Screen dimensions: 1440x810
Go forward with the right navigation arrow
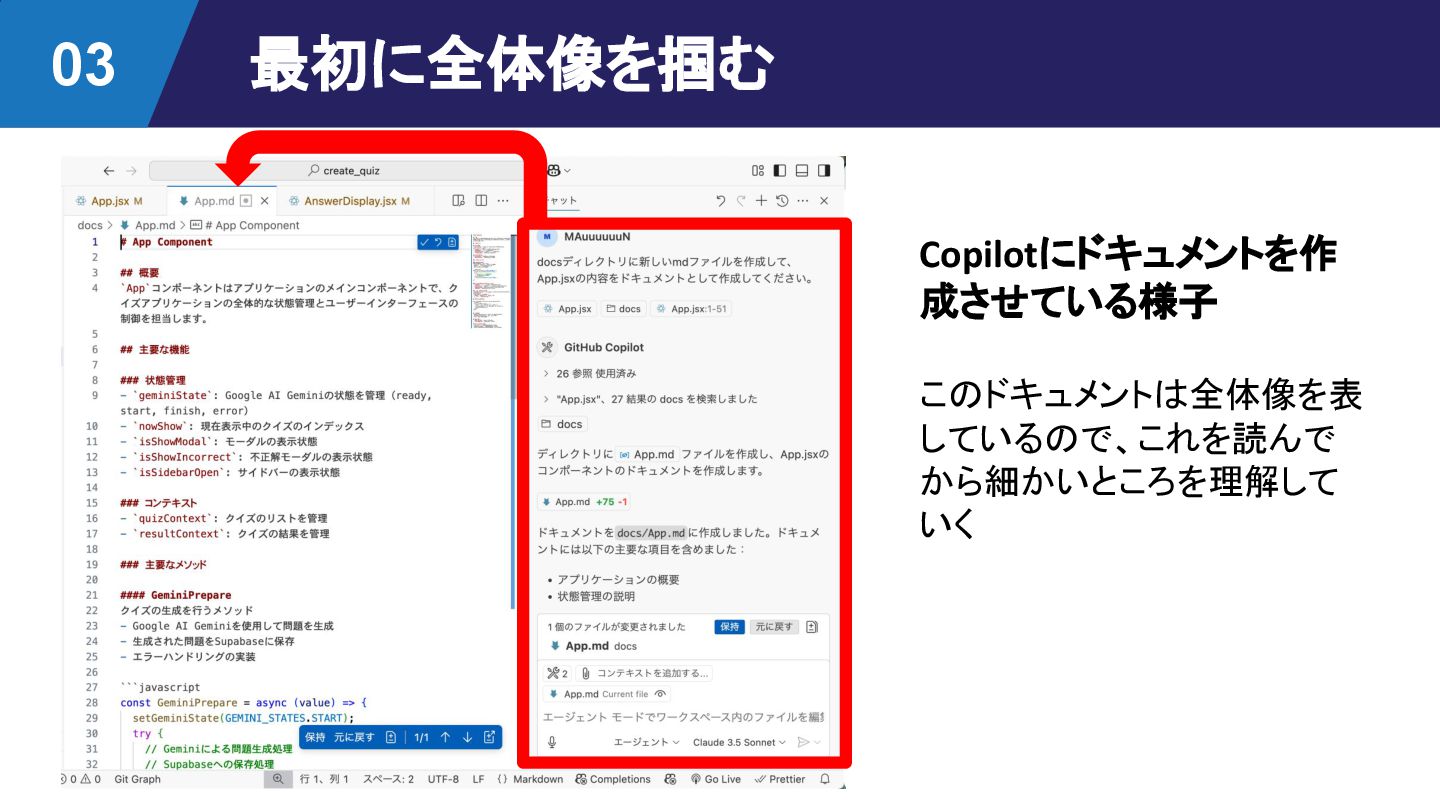click(x=132, y=171)
